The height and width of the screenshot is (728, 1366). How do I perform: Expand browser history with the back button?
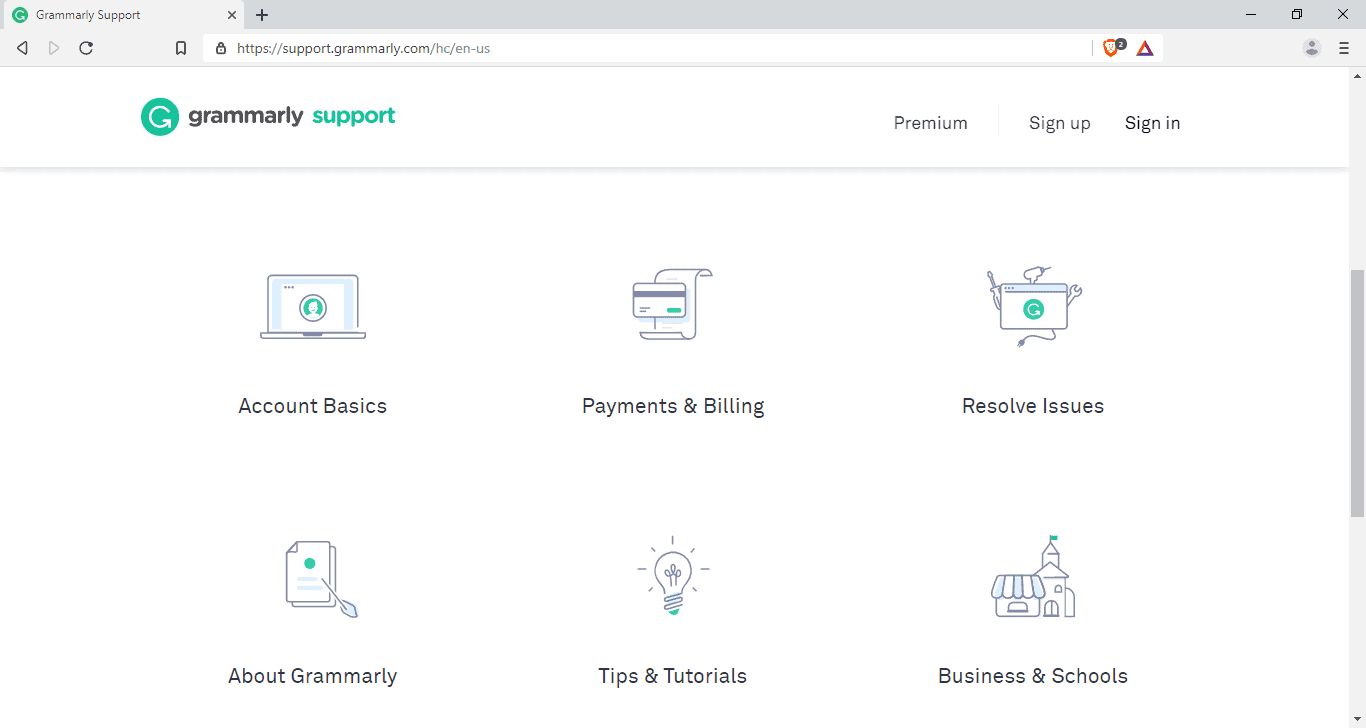[22, 47]
